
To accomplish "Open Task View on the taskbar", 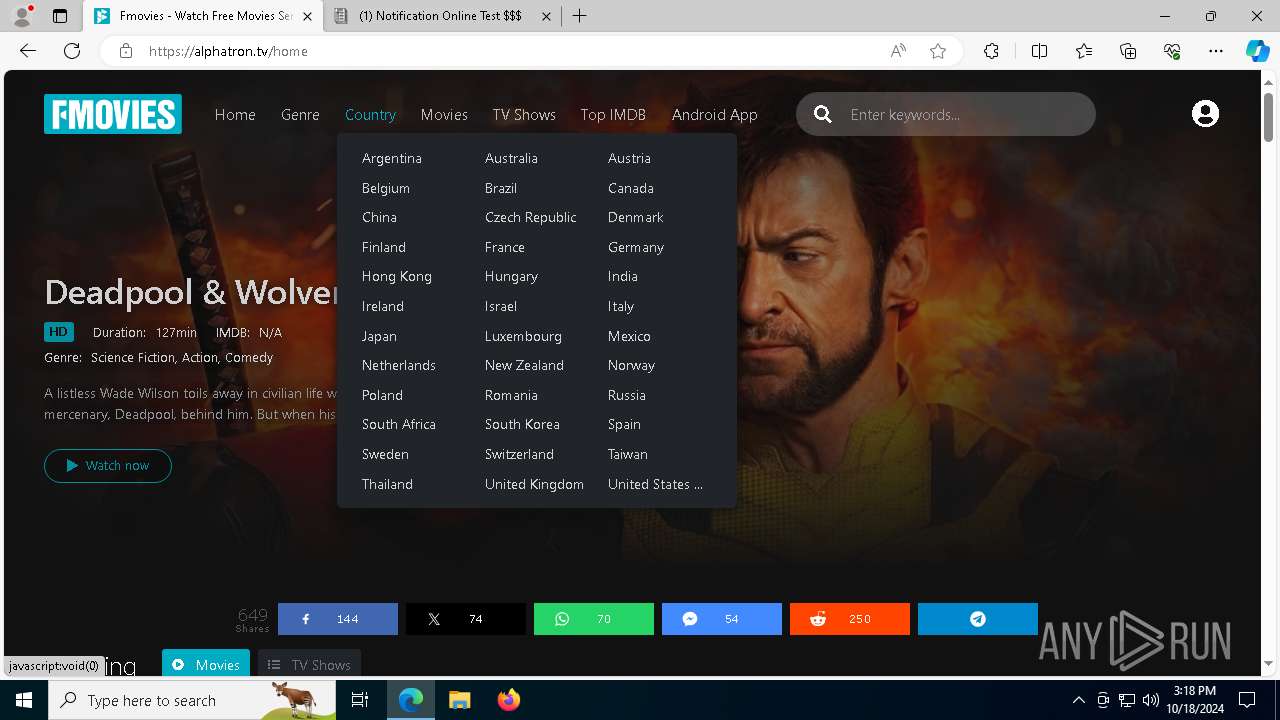I will (360, 700).
